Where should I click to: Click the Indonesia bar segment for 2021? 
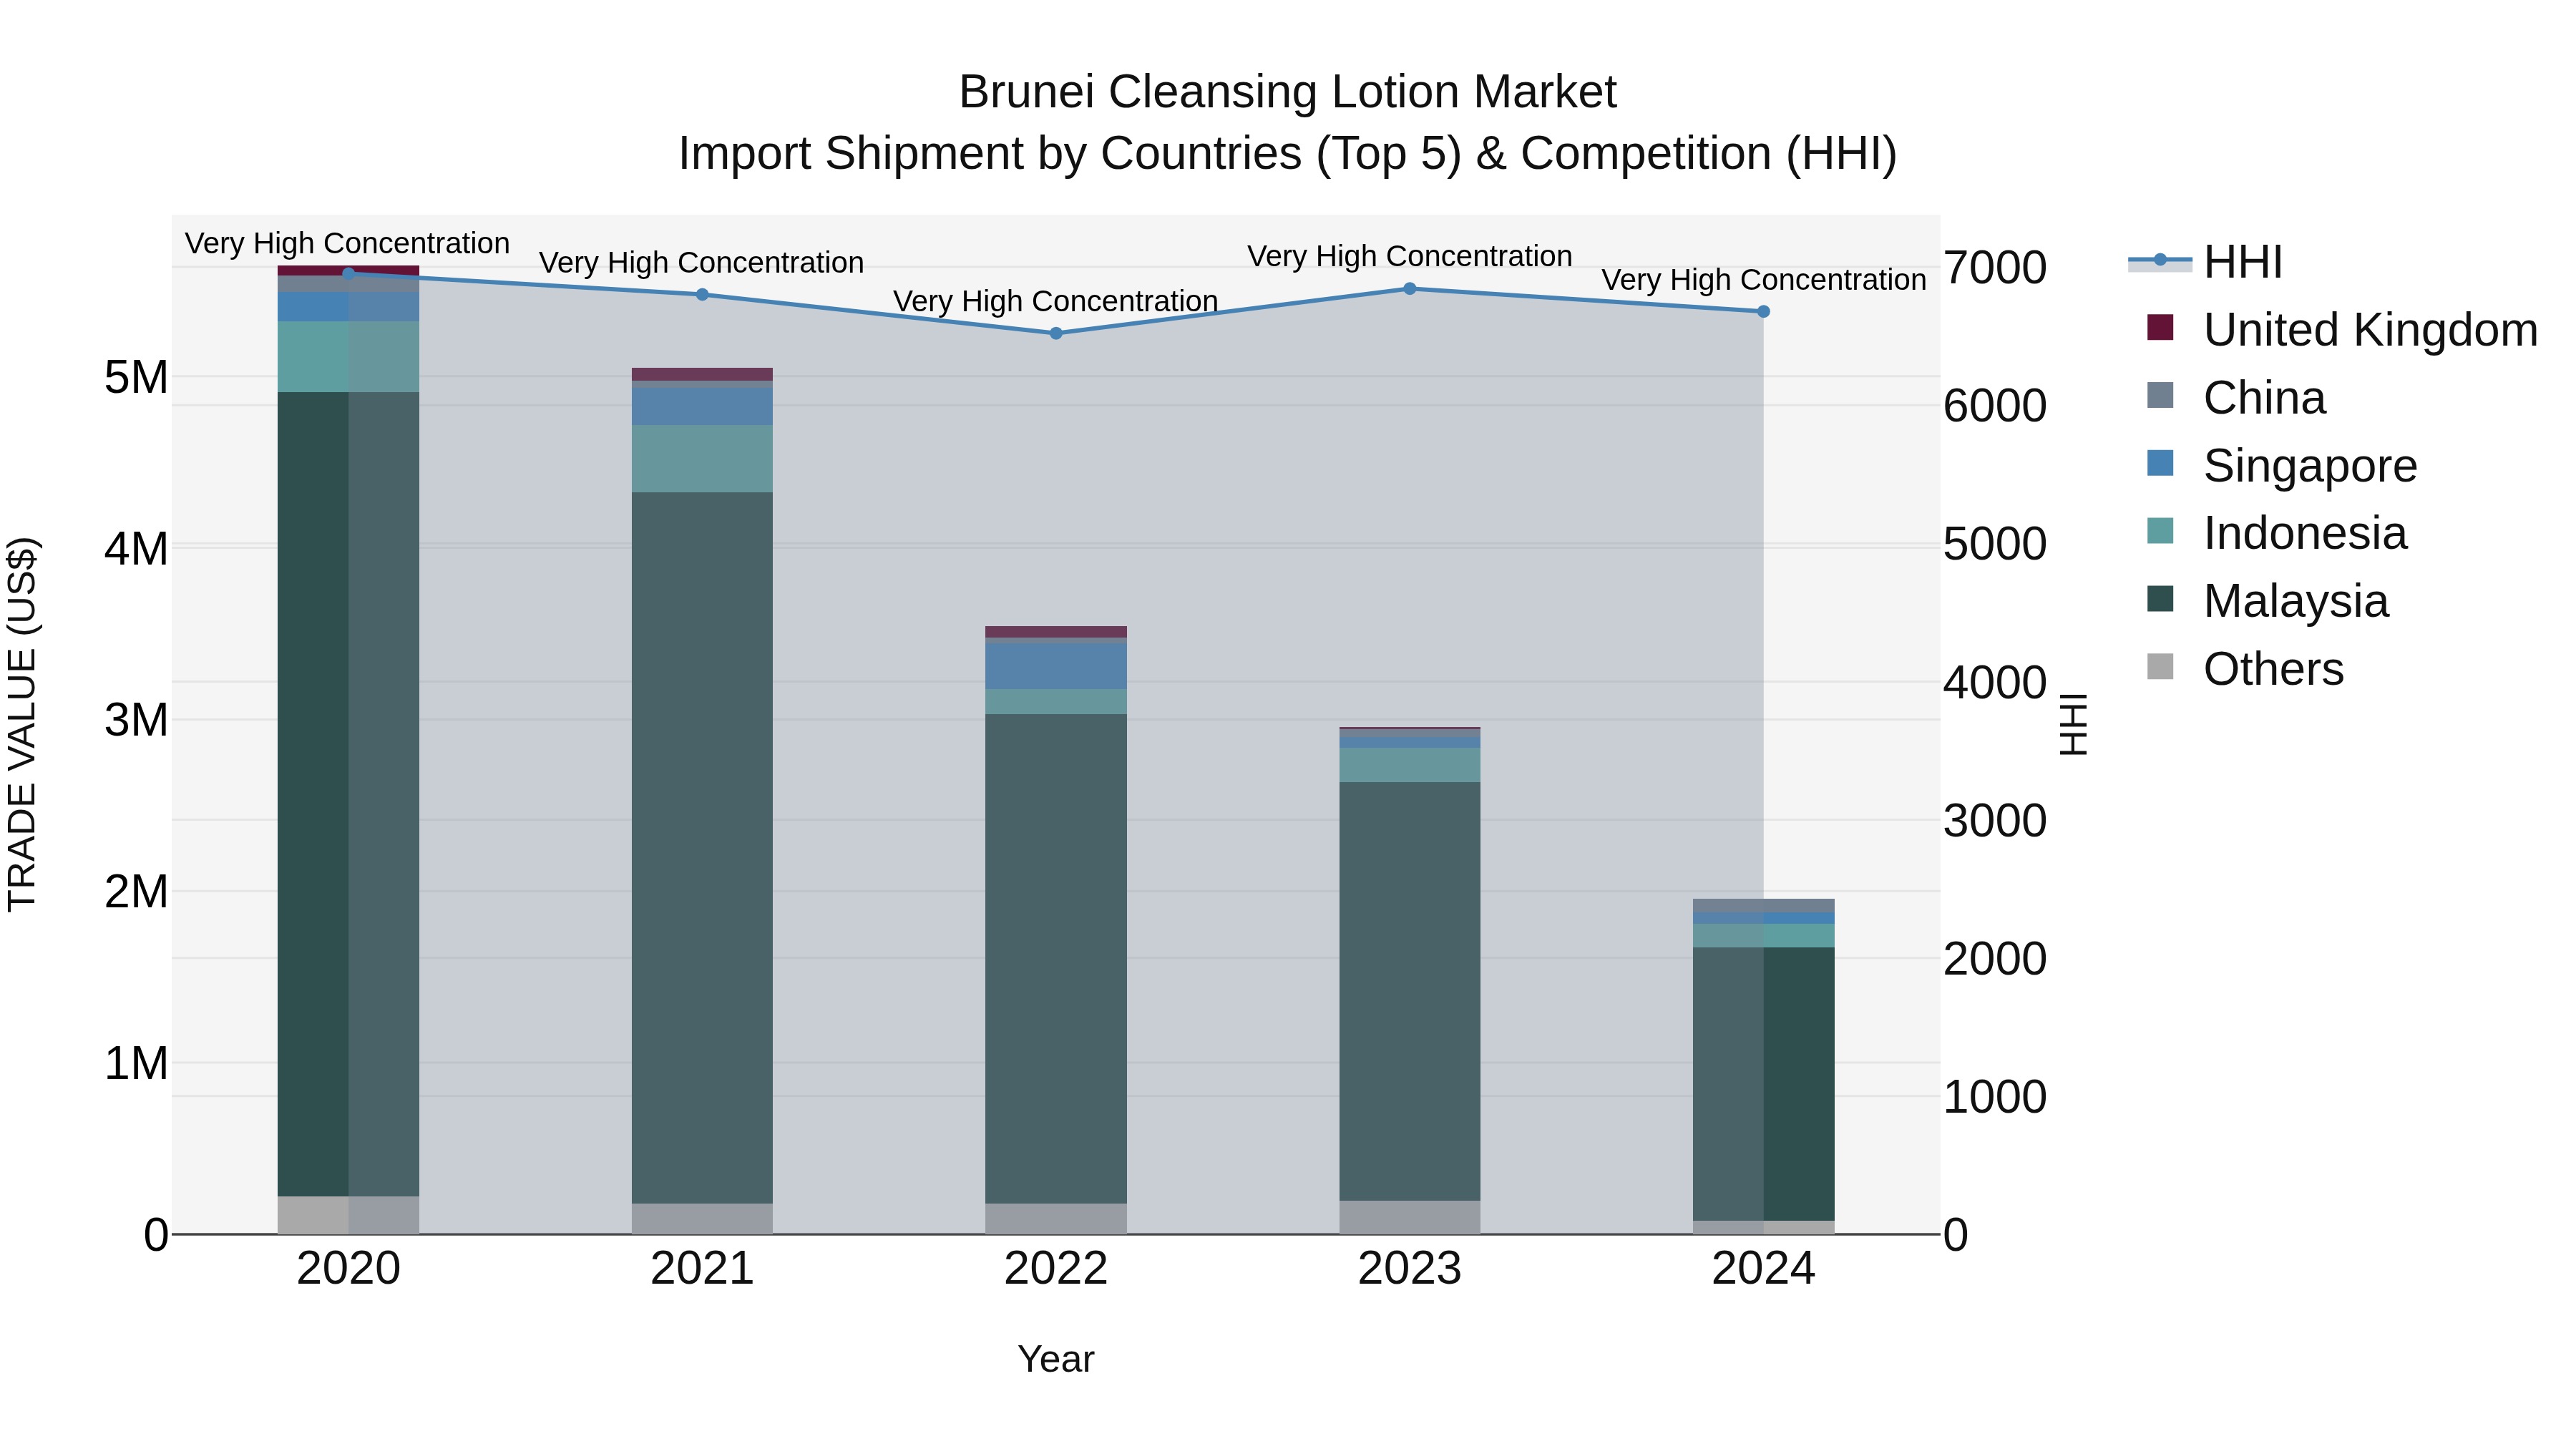(702, 459)
